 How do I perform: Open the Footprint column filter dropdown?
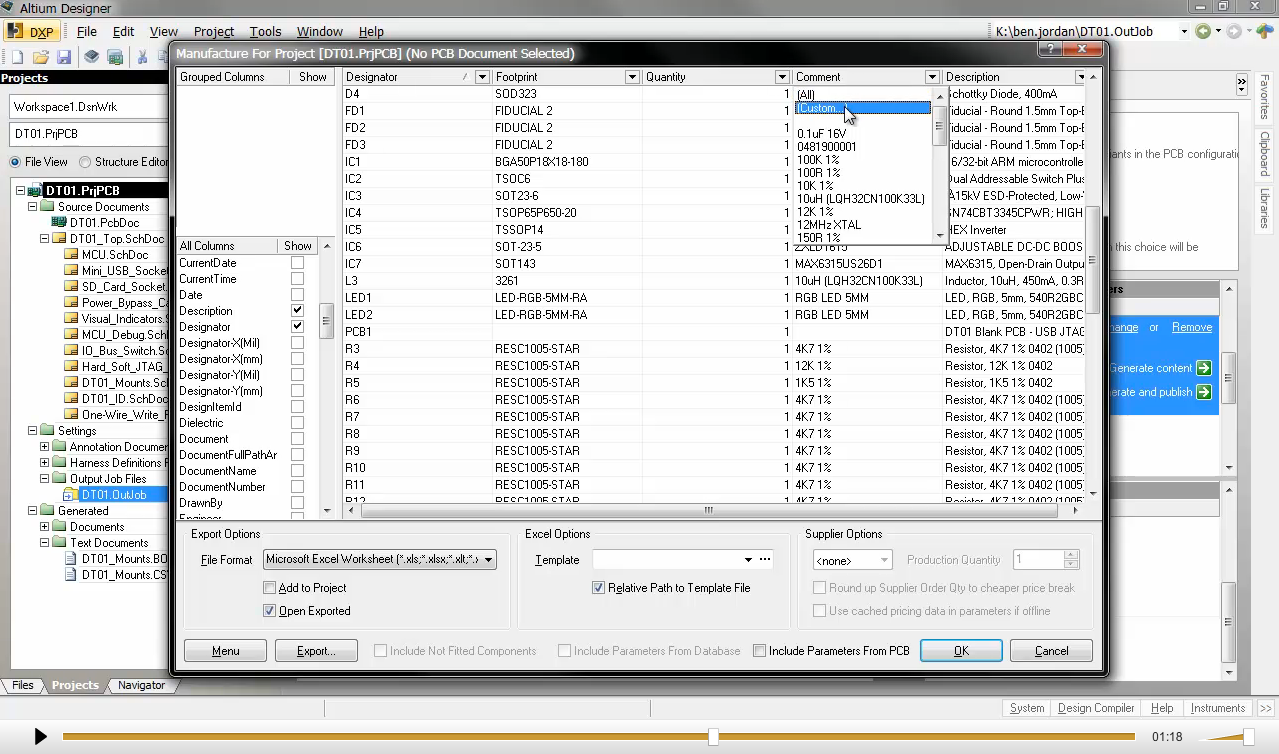632,77
